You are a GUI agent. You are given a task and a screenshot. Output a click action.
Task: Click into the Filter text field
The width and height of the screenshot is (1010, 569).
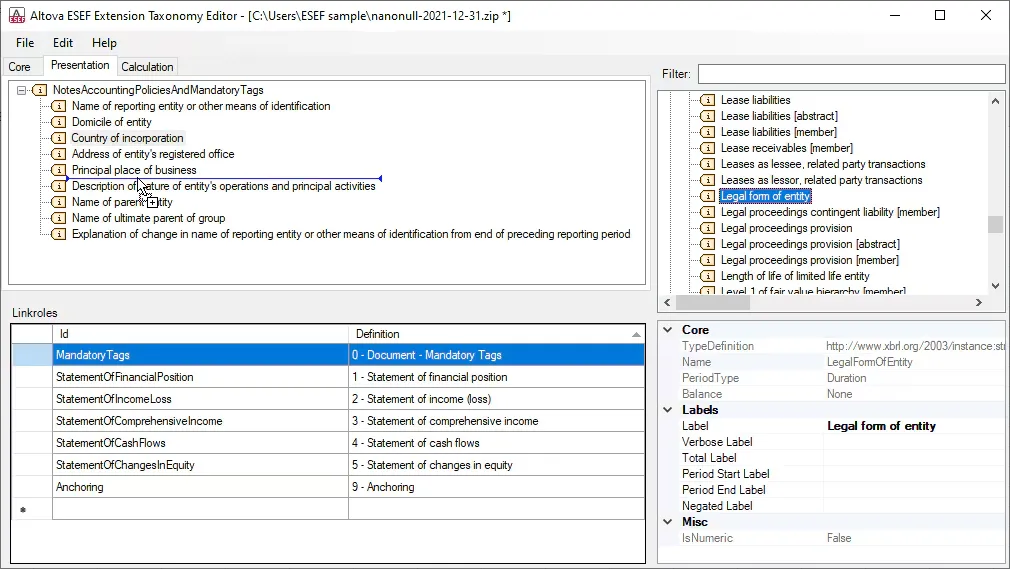pos(851,73)
